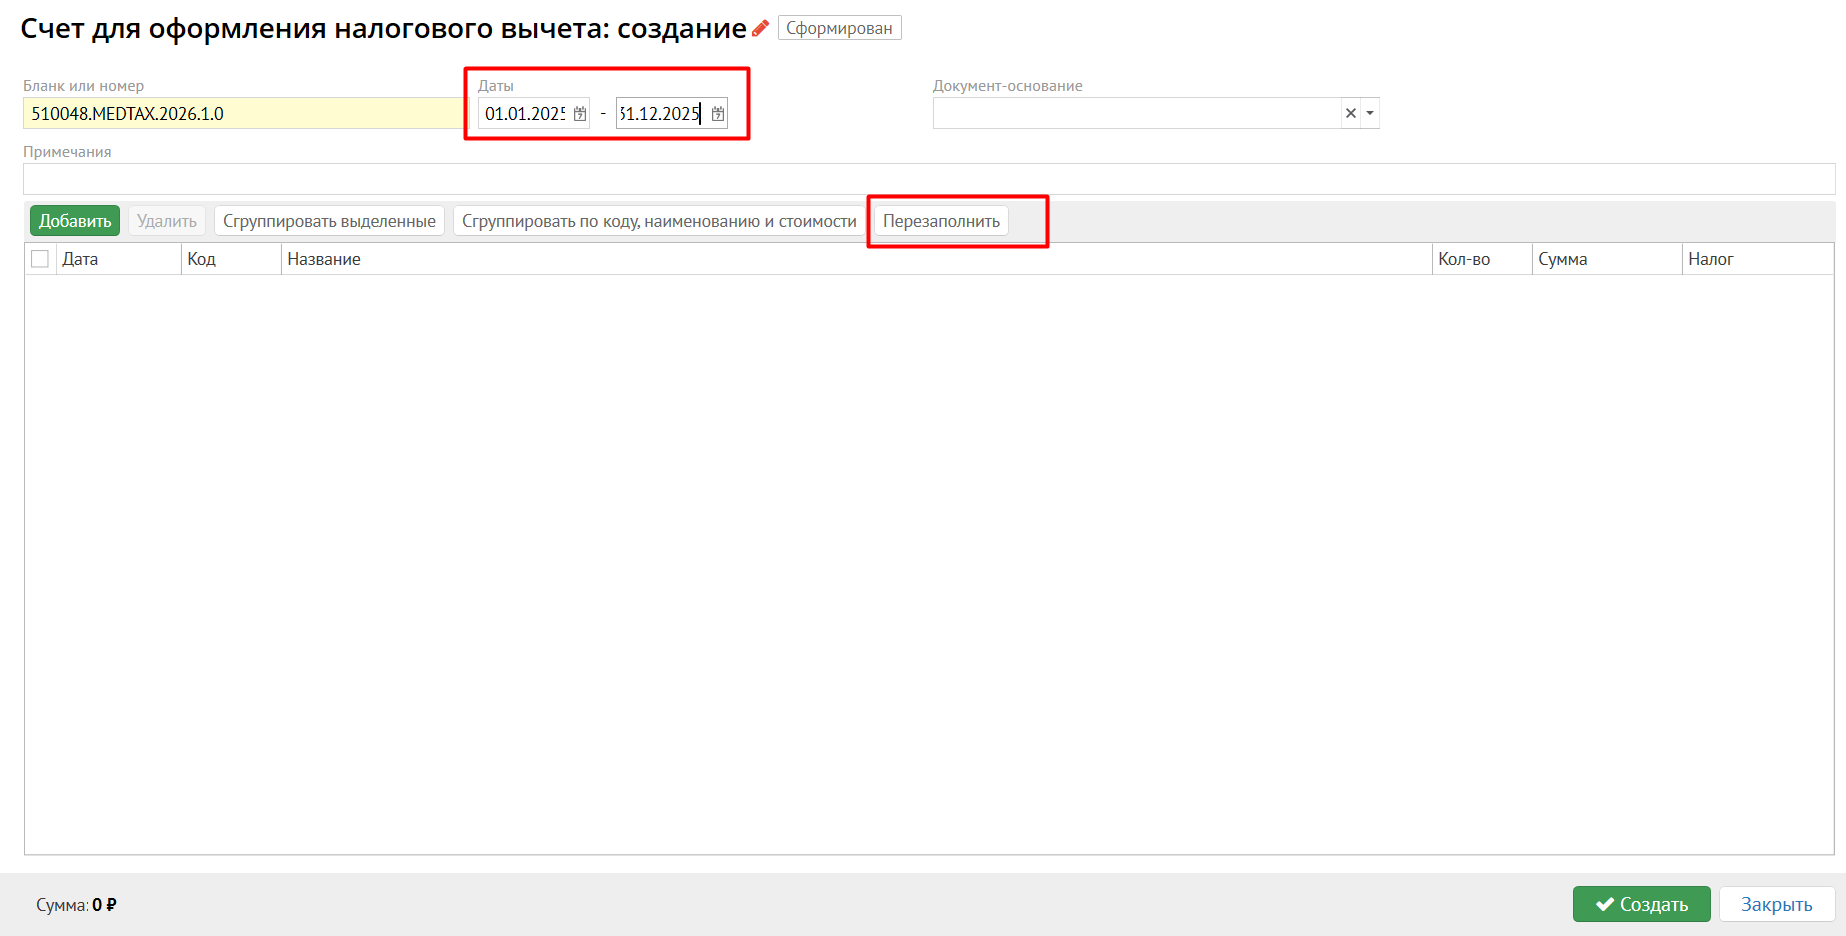Expand the Документ-основание dropdown arrow
The height and width of the screenshot is (936, 1846).
point(1370,113)
